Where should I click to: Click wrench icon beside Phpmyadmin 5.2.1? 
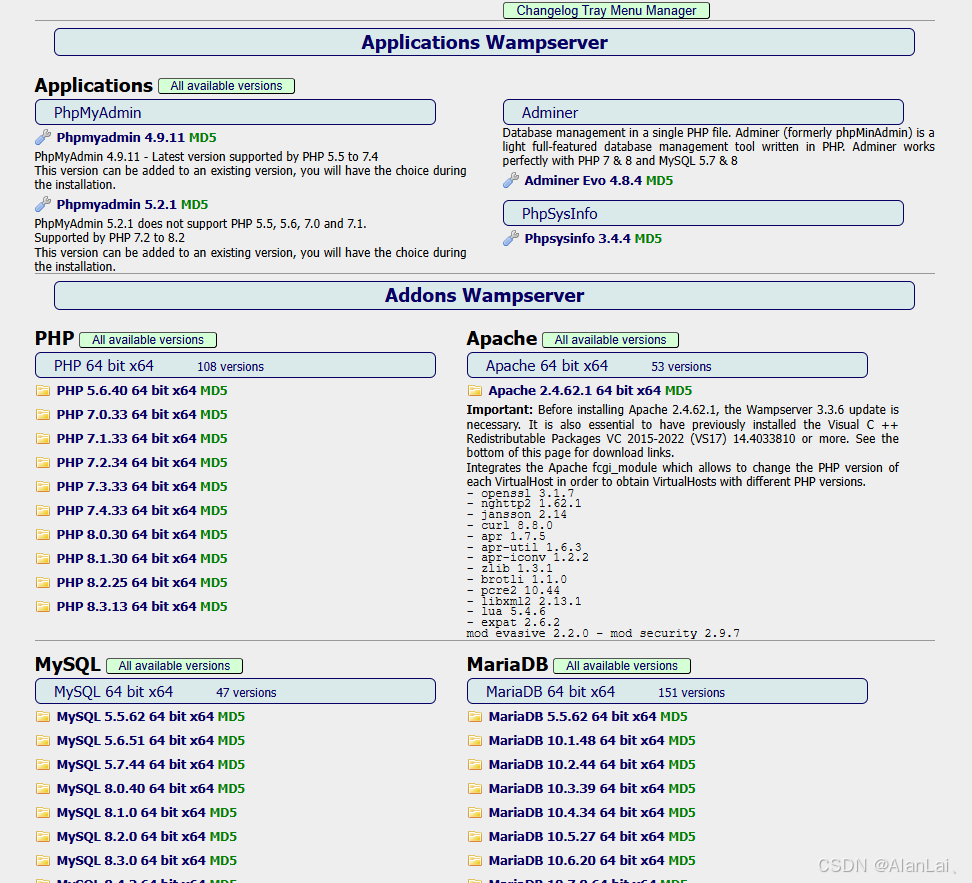(43, 204)
